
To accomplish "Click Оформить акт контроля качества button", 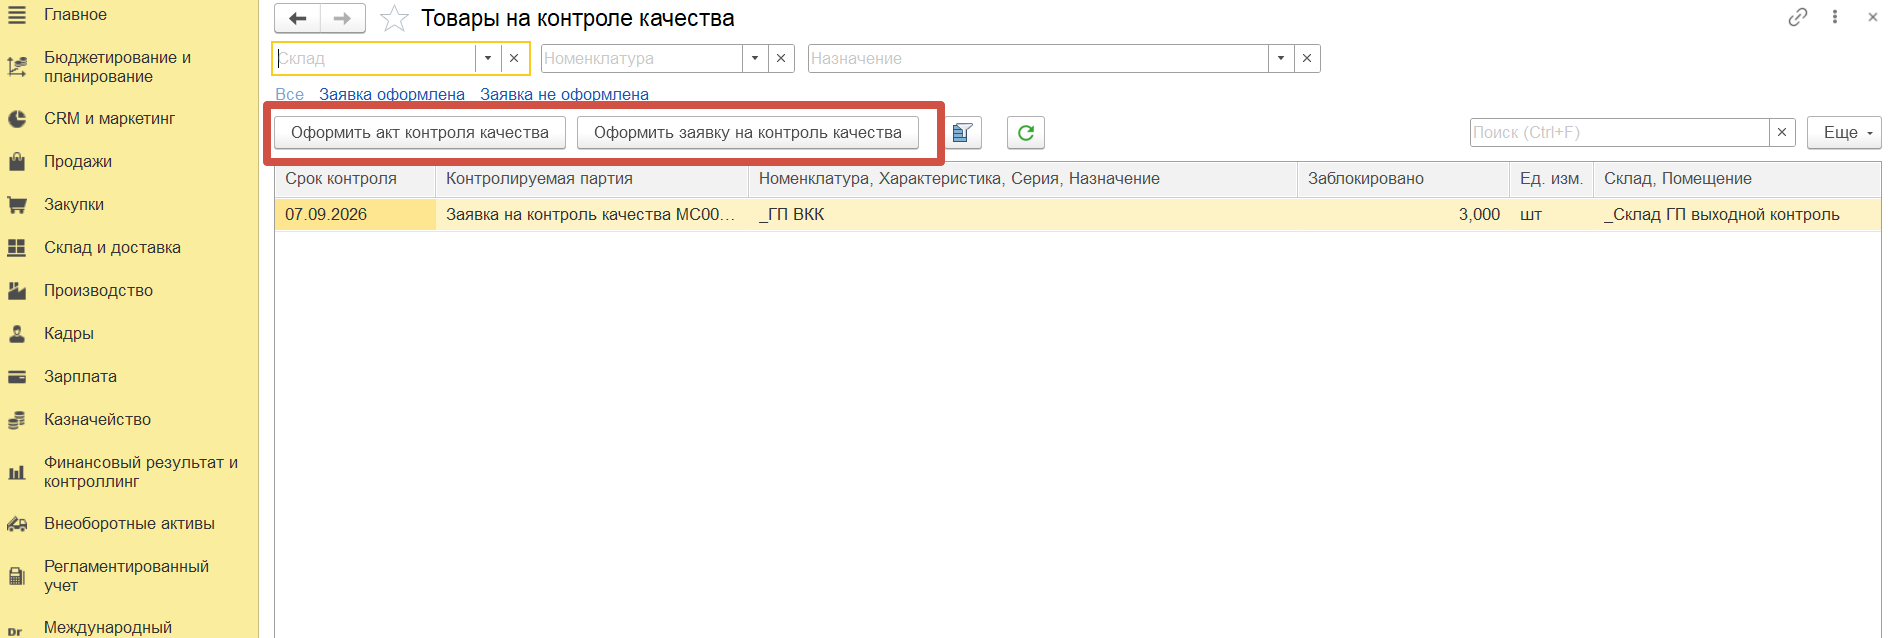I will [420, 133].
